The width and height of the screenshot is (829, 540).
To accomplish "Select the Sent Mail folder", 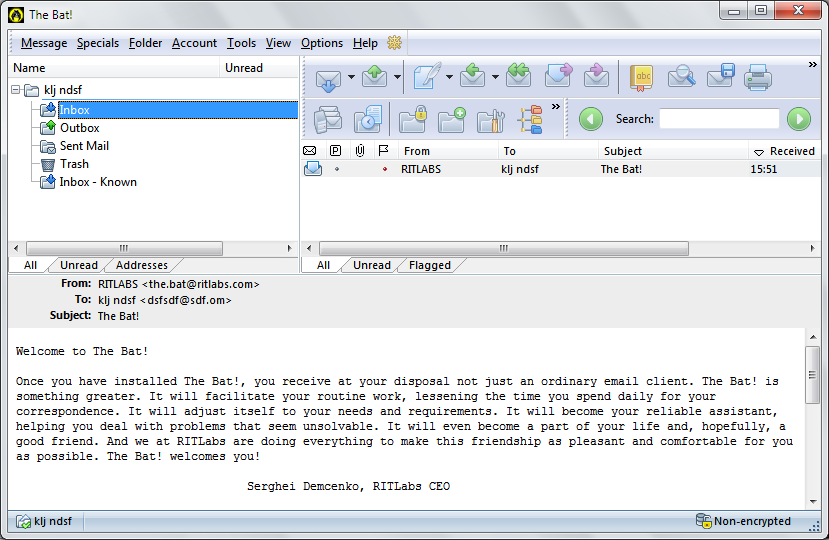I will coord(84,146).
